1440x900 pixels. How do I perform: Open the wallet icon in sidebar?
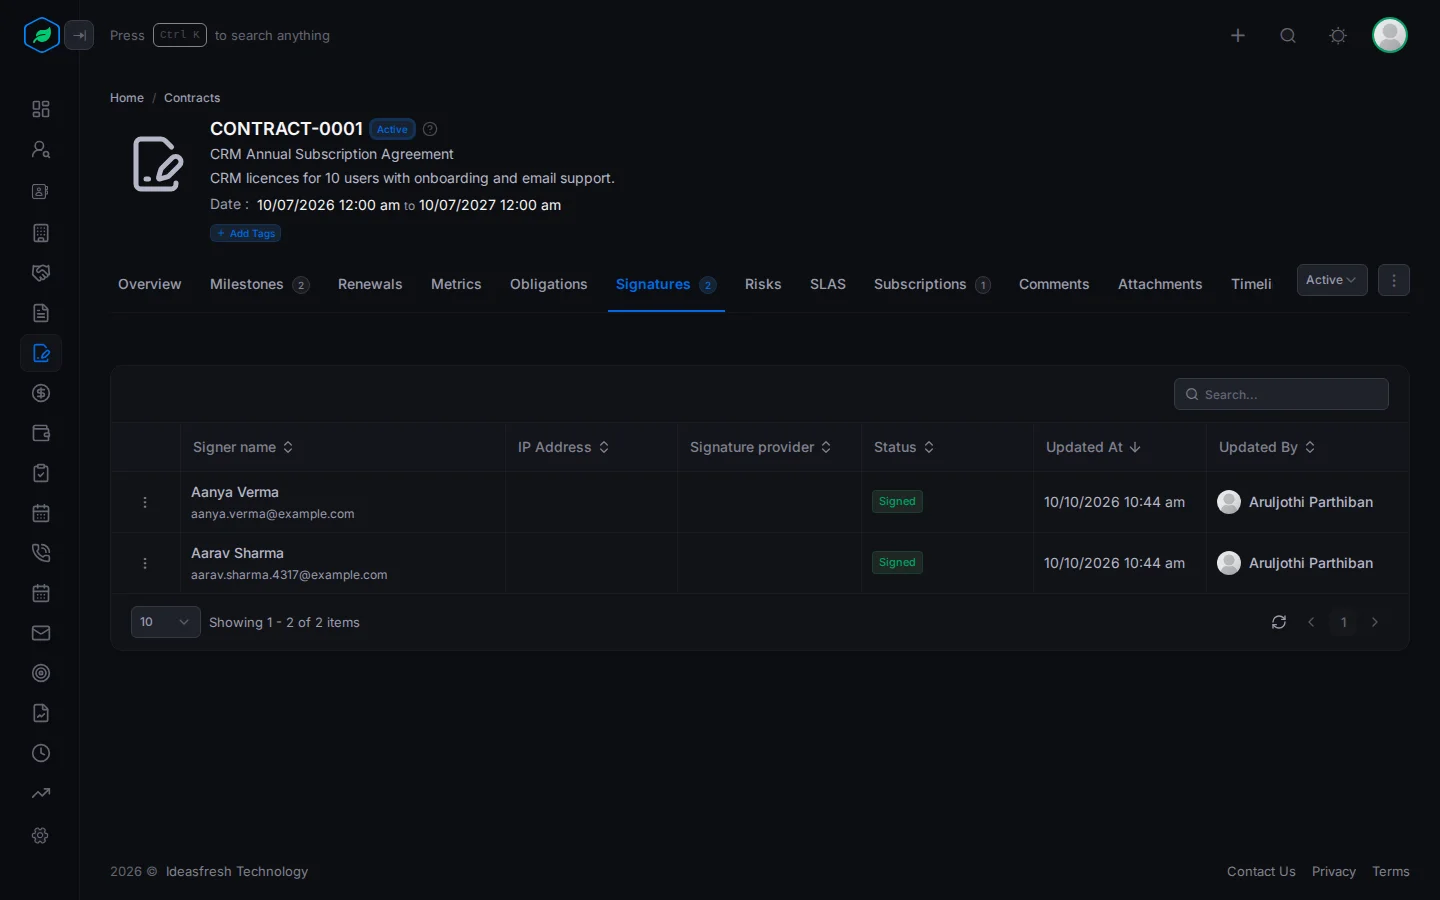click(41, 433)
